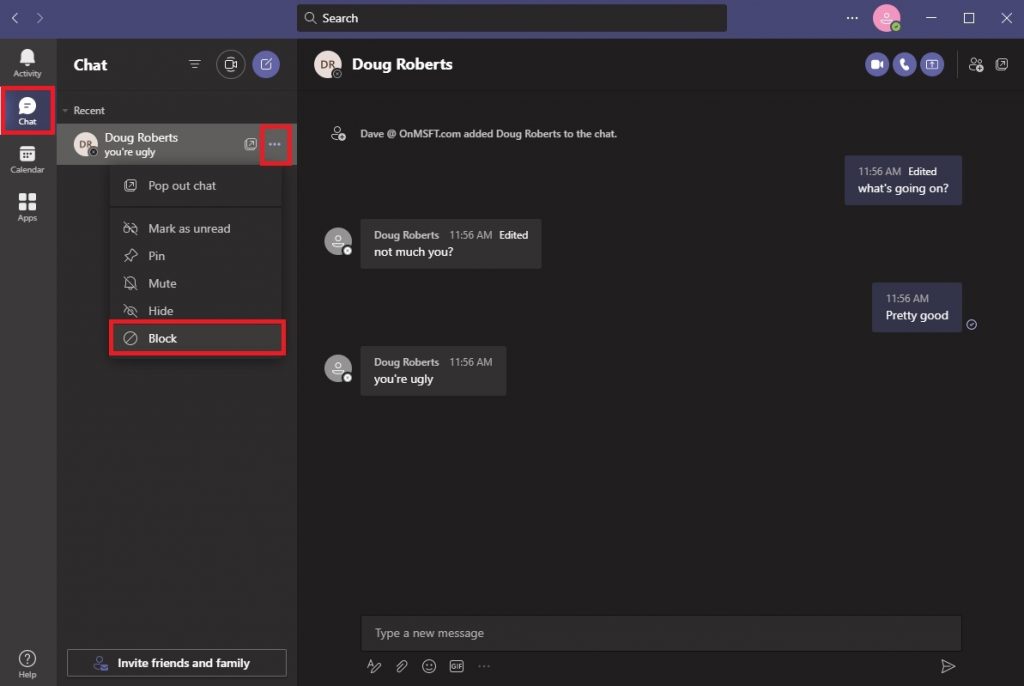Open the chat list filter
This screenshot has height=686, width=1024.
[195, 64]
